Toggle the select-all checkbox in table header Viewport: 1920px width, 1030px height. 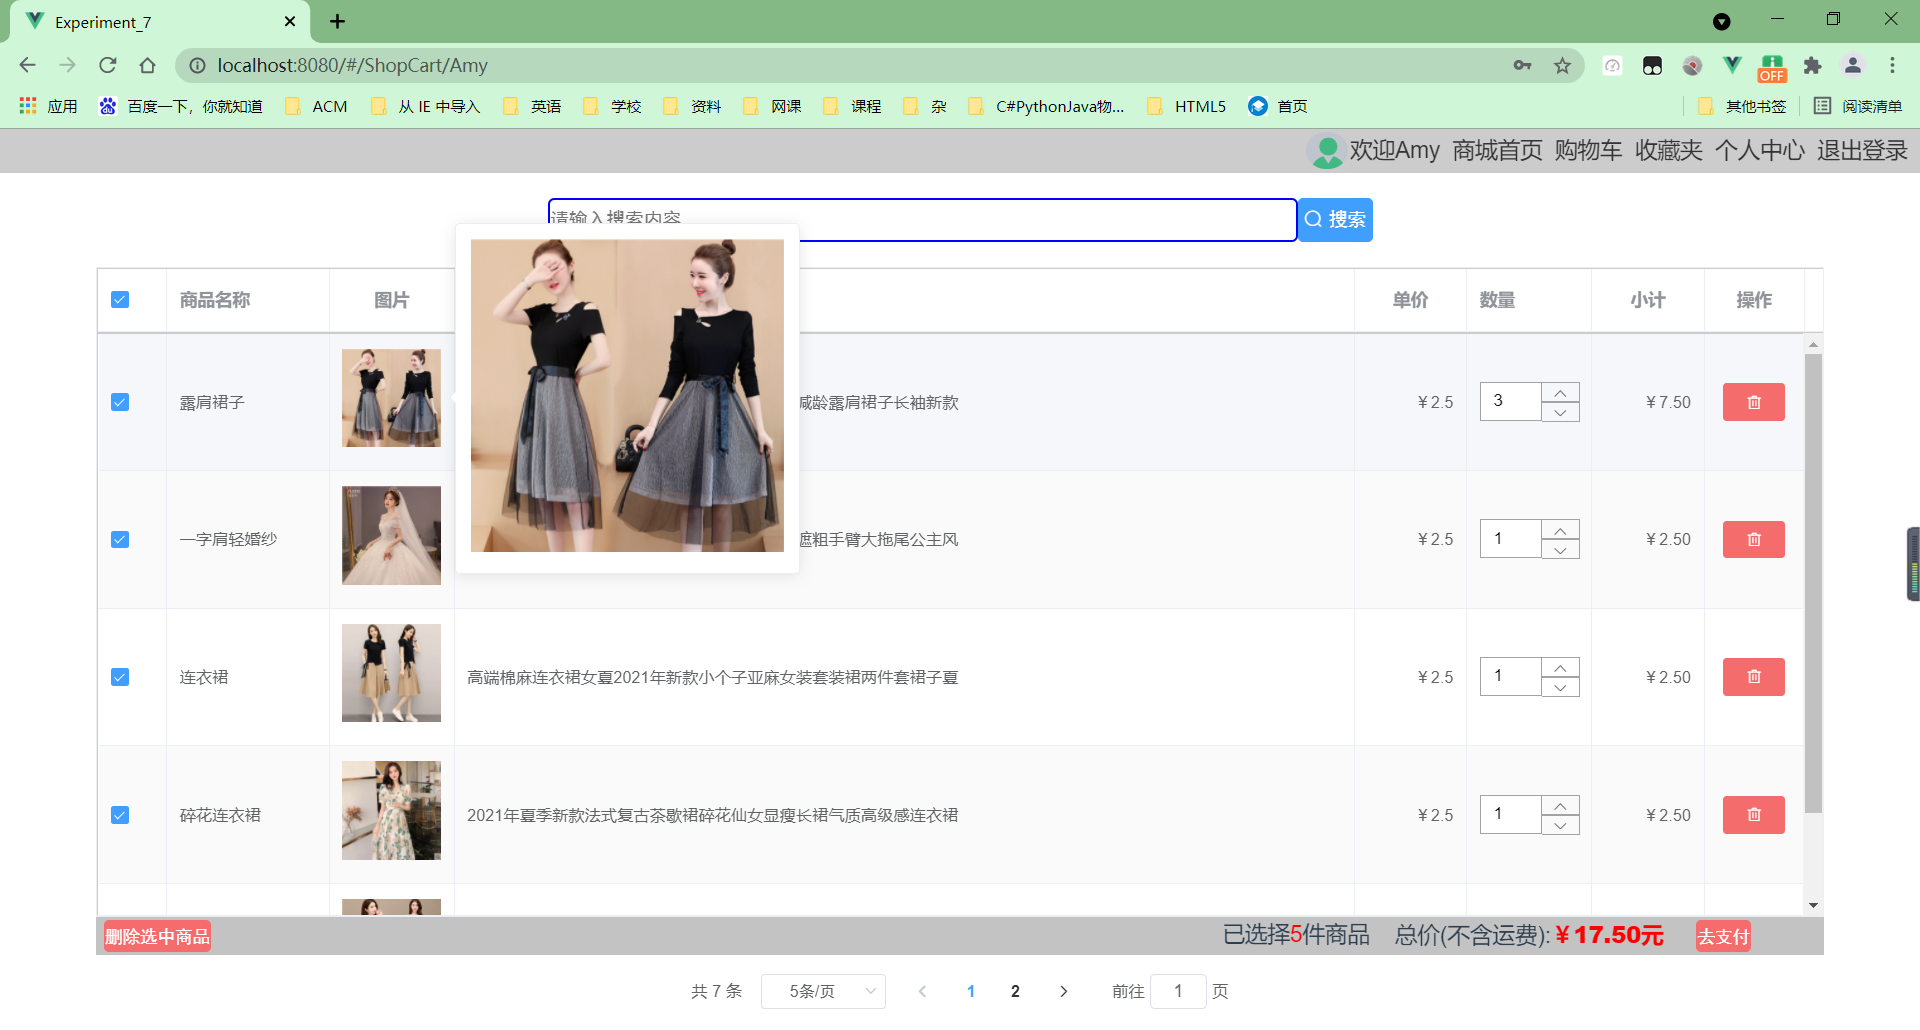tap(120, 299)
